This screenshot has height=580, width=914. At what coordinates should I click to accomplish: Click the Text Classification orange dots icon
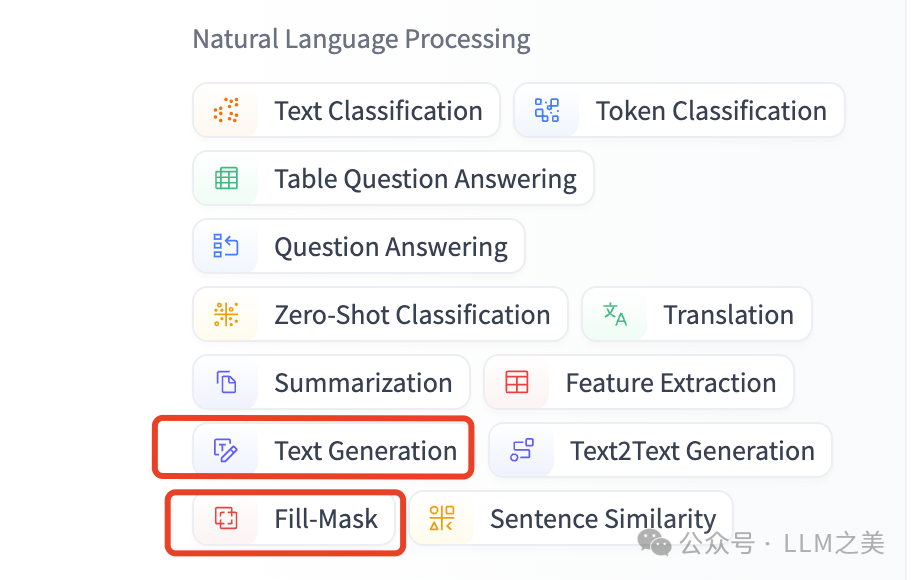coord(227,111)
